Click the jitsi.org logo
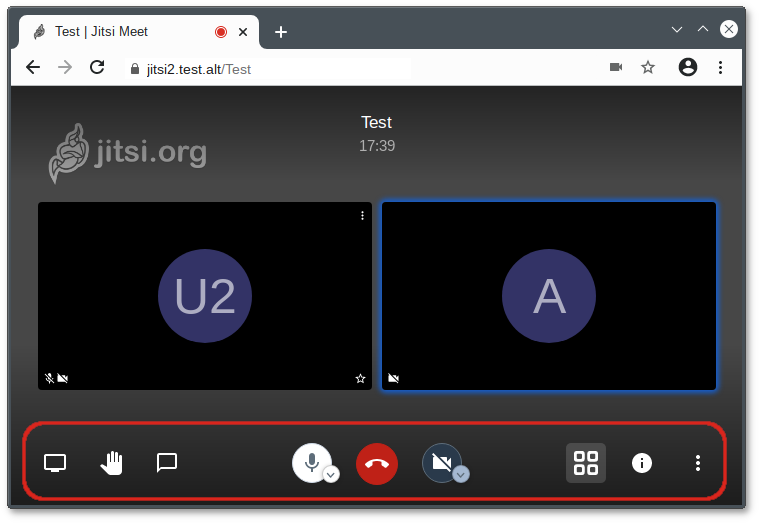This screenshot has height=523, width=759. pos(128,153)
